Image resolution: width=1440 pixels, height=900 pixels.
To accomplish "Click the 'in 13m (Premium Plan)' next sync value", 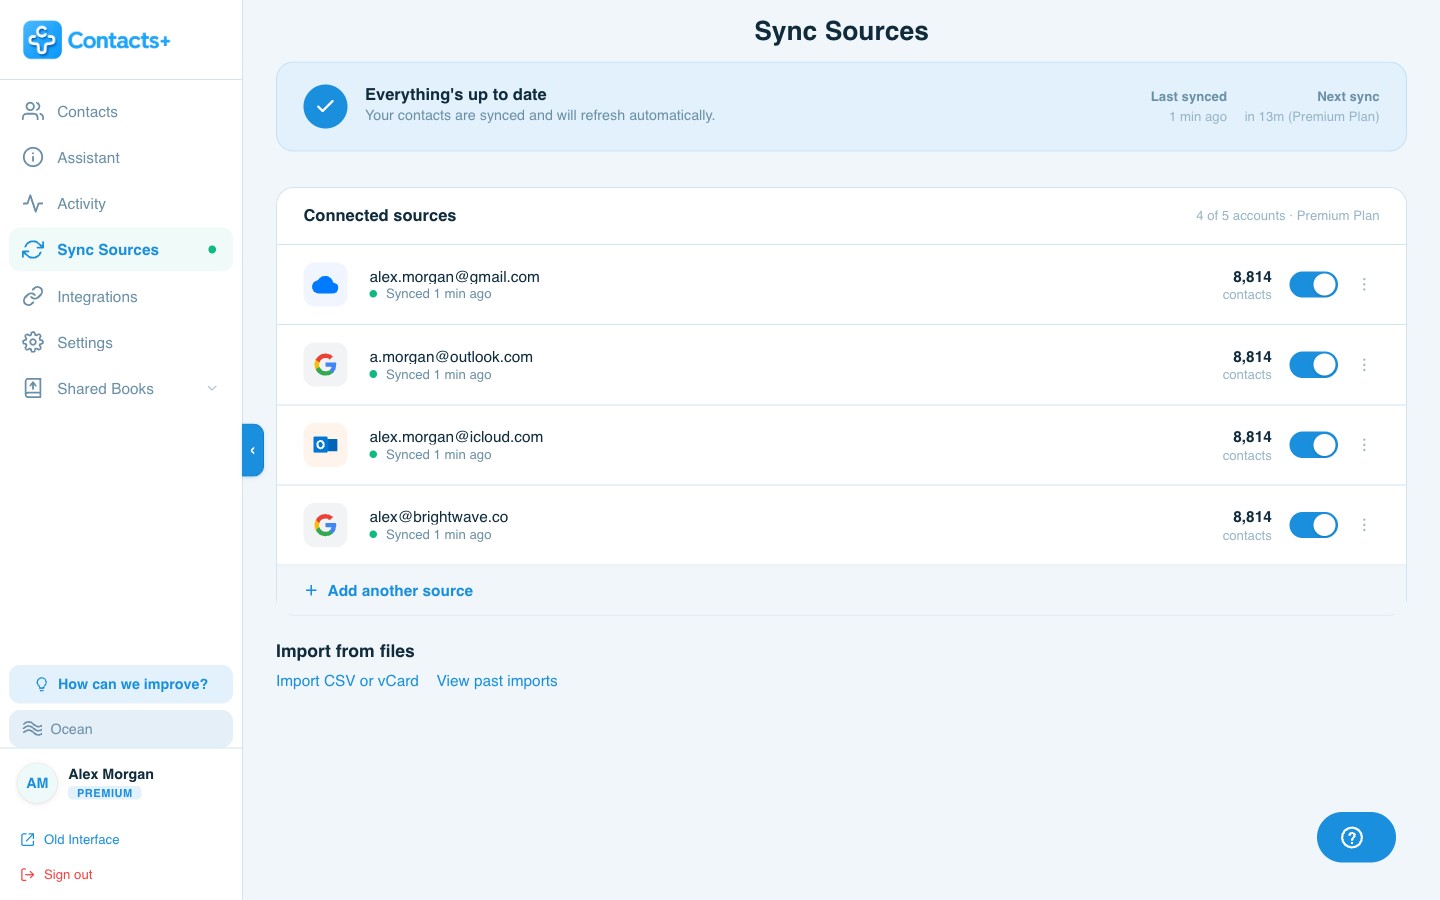I will (x=1312, y=117).
